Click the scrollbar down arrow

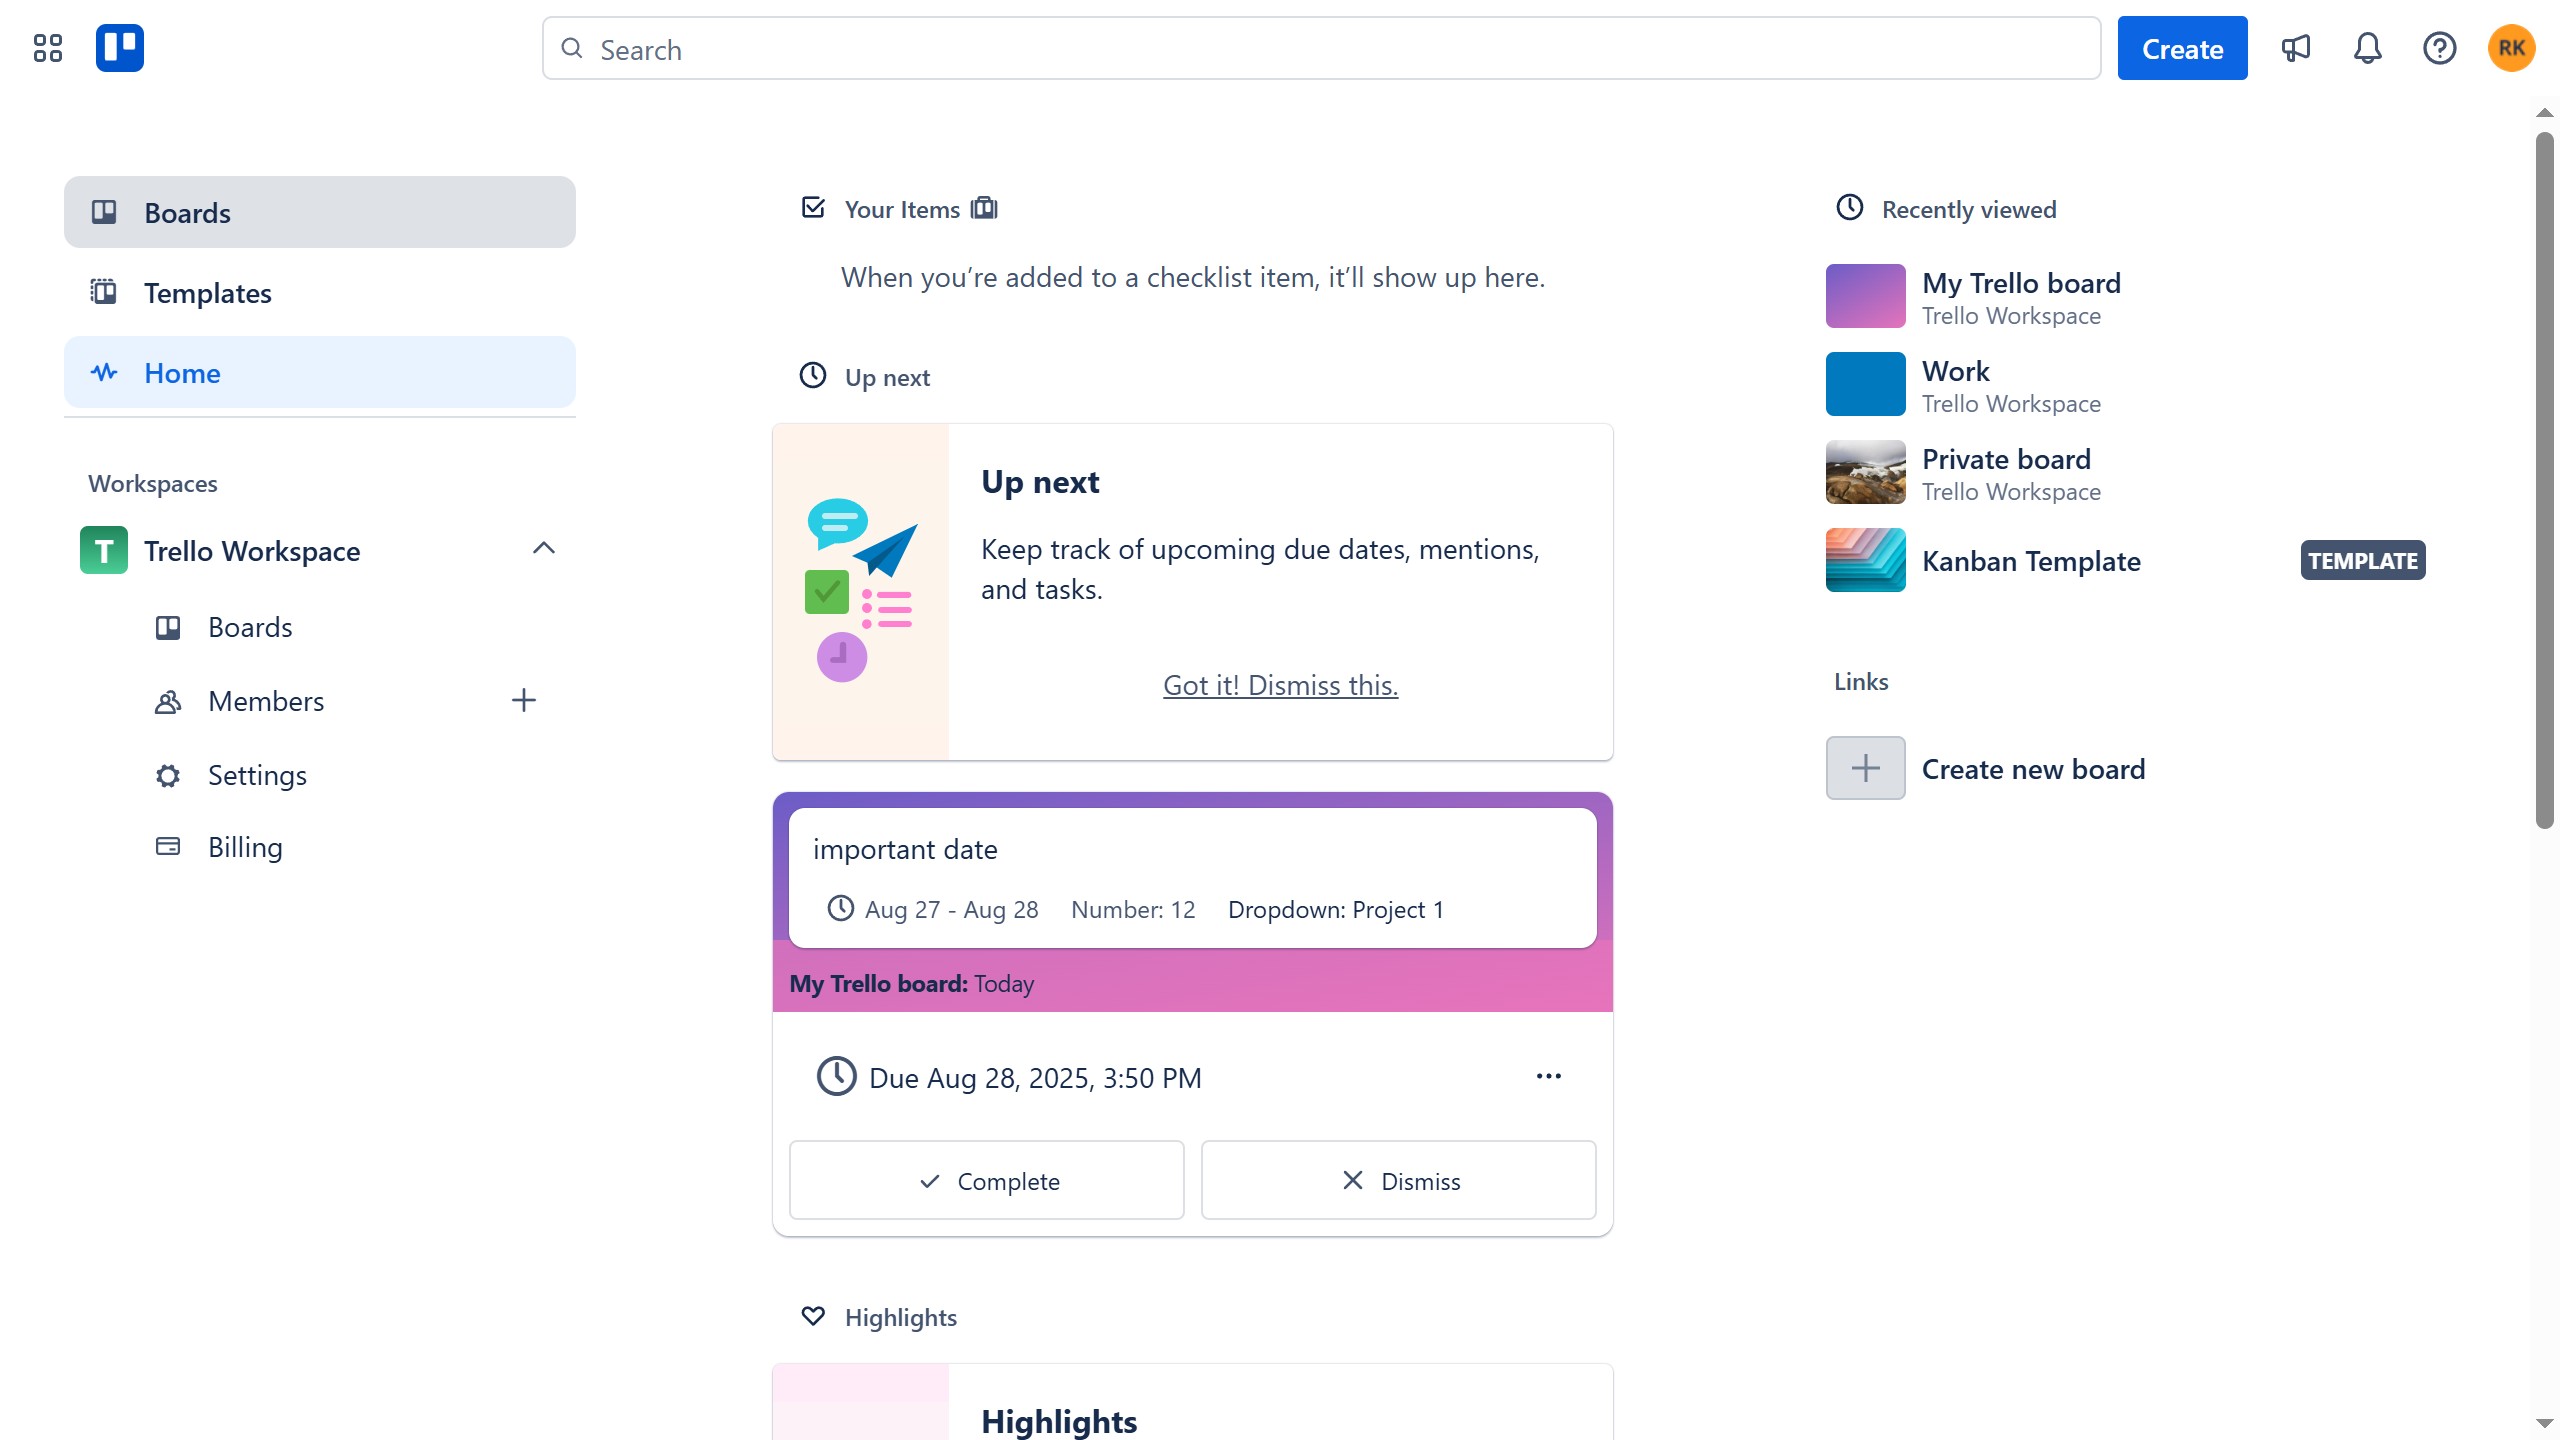(x=2544, y=1423)
